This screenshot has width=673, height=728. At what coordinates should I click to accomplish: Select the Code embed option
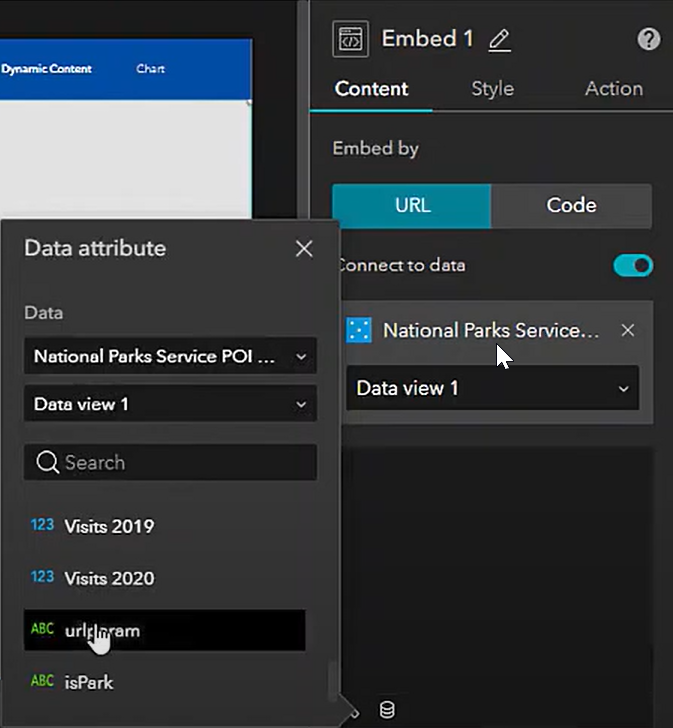coord(571,206)
